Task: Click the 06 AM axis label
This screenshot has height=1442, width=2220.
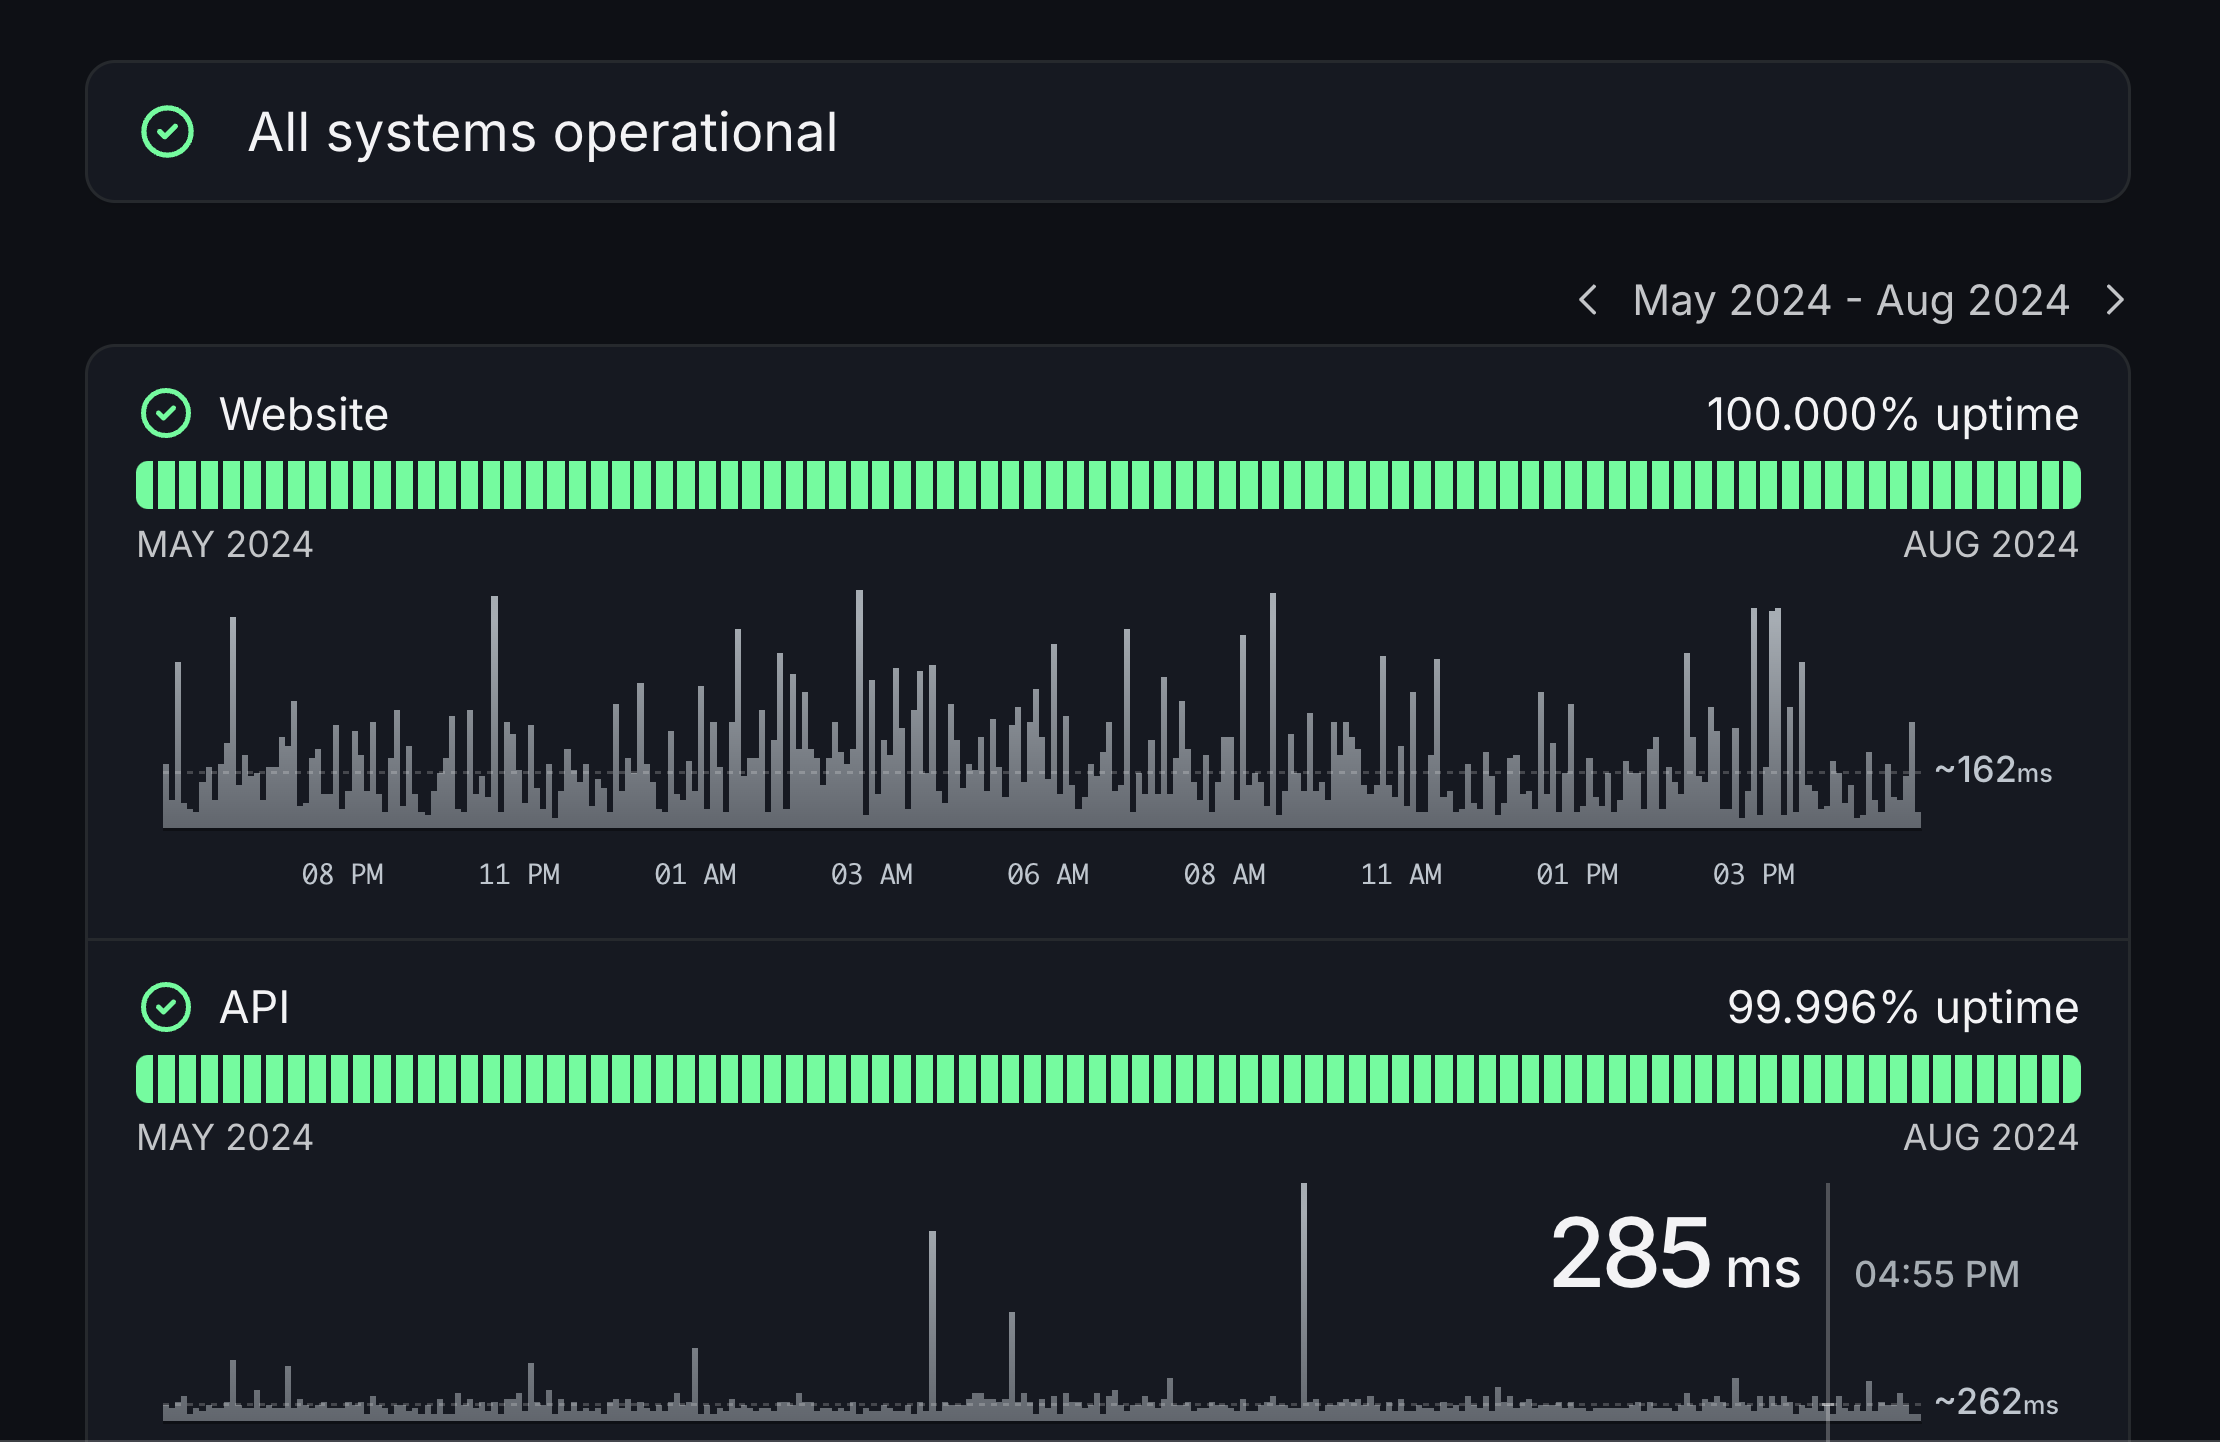Action: click(1048, 874)
